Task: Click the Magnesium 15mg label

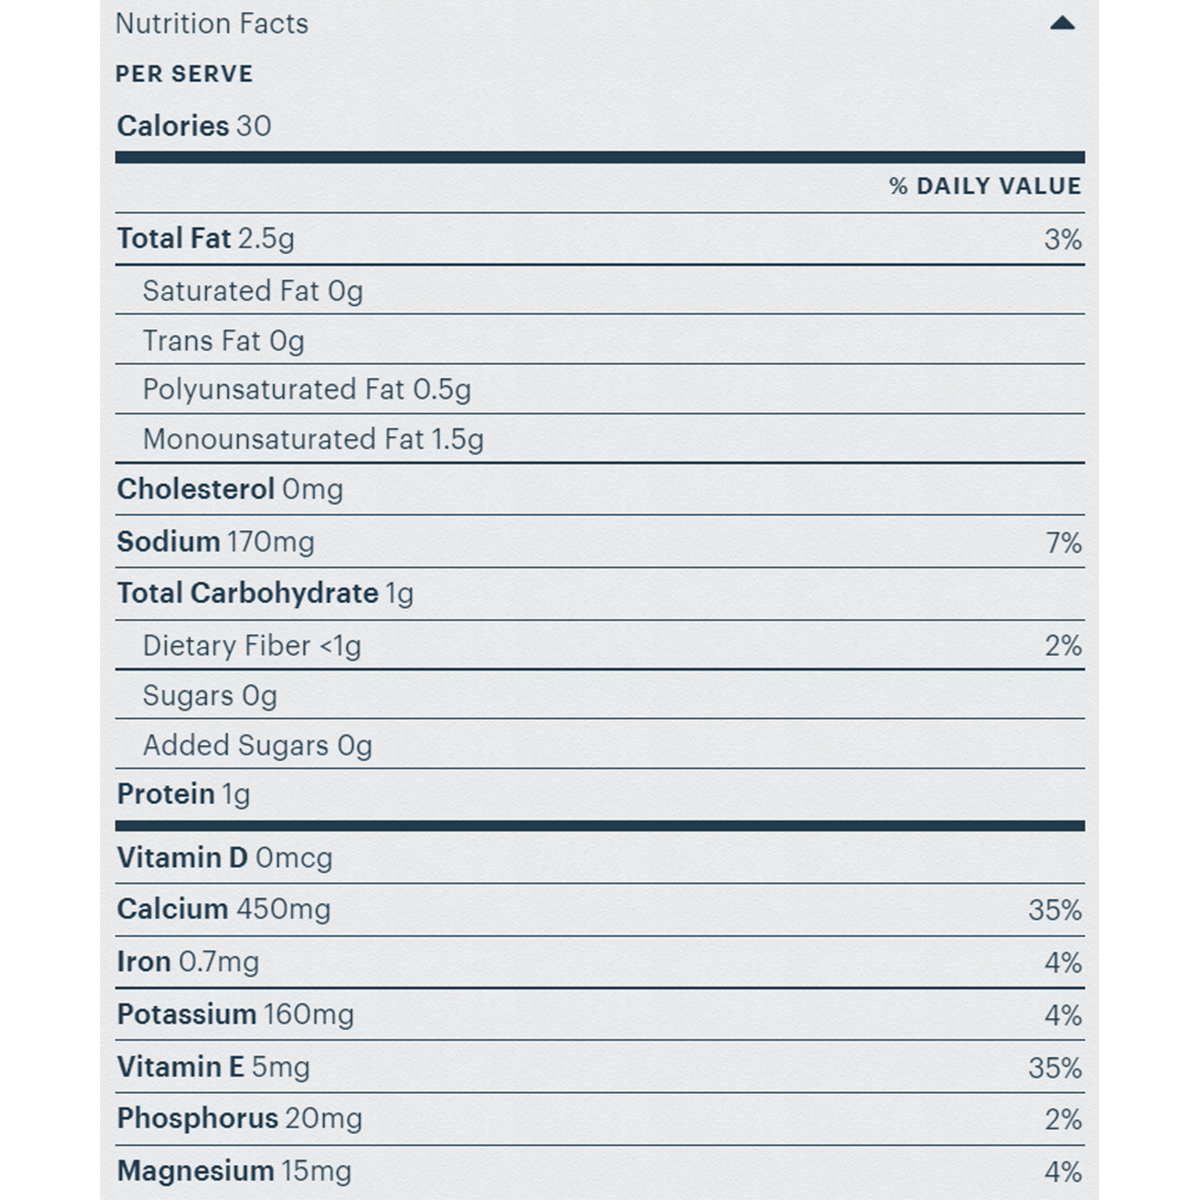Action: 234,1171
